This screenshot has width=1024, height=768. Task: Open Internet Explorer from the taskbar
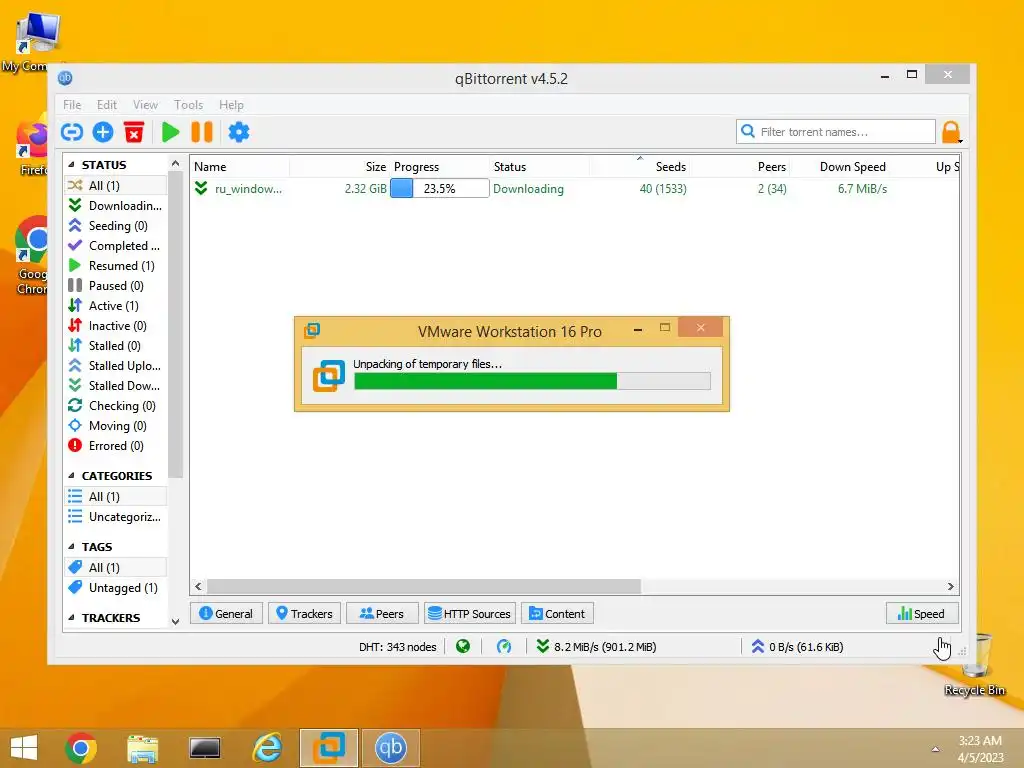[267, 748]
